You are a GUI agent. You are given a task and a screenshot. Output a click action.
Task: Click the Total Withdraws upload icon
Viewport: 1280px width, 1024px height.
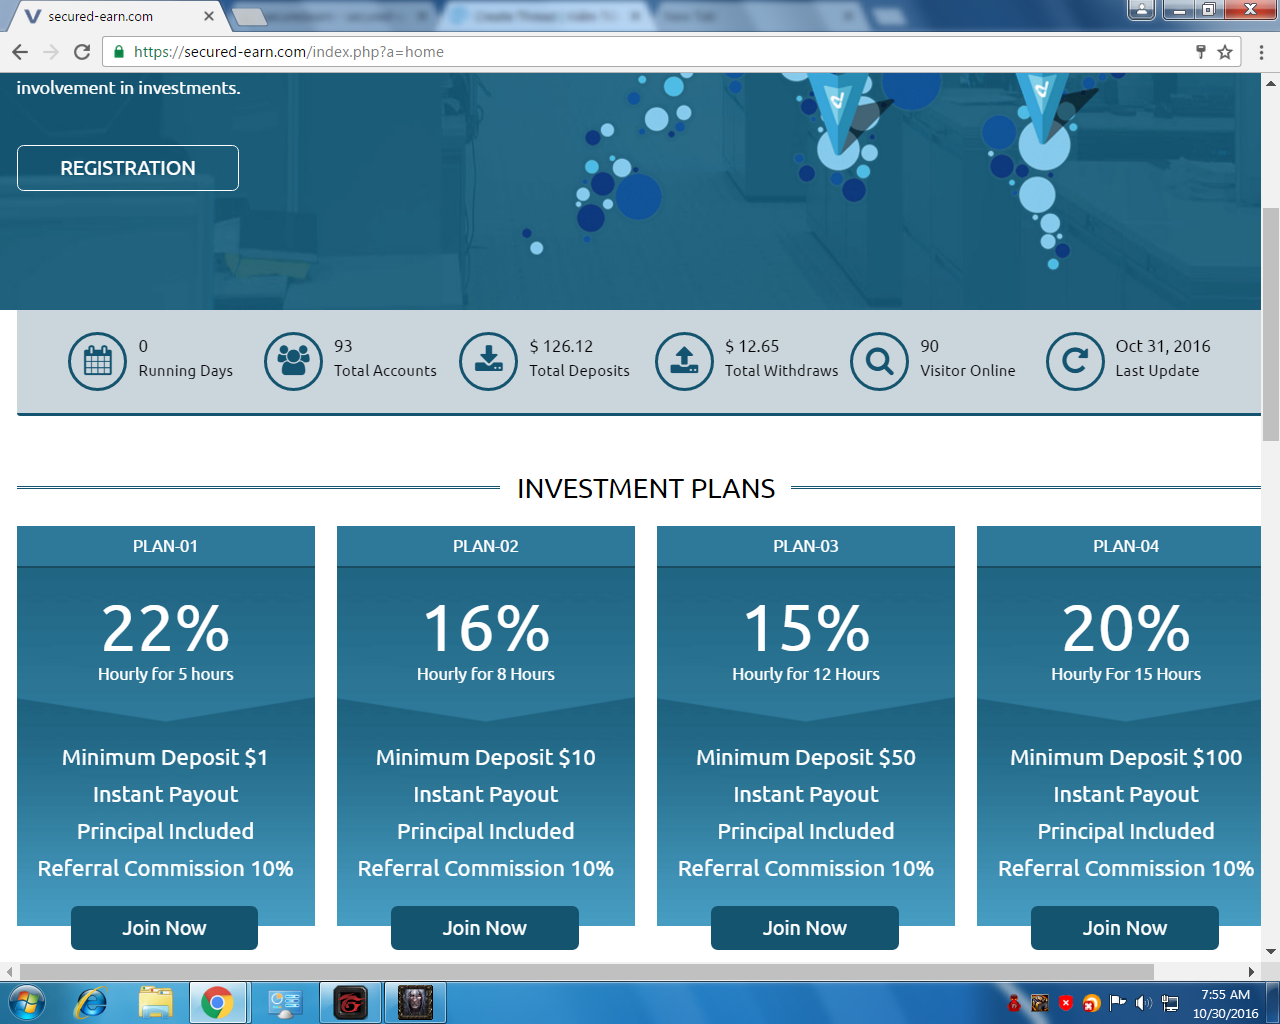pyautogui.click(x=684, y=361)
